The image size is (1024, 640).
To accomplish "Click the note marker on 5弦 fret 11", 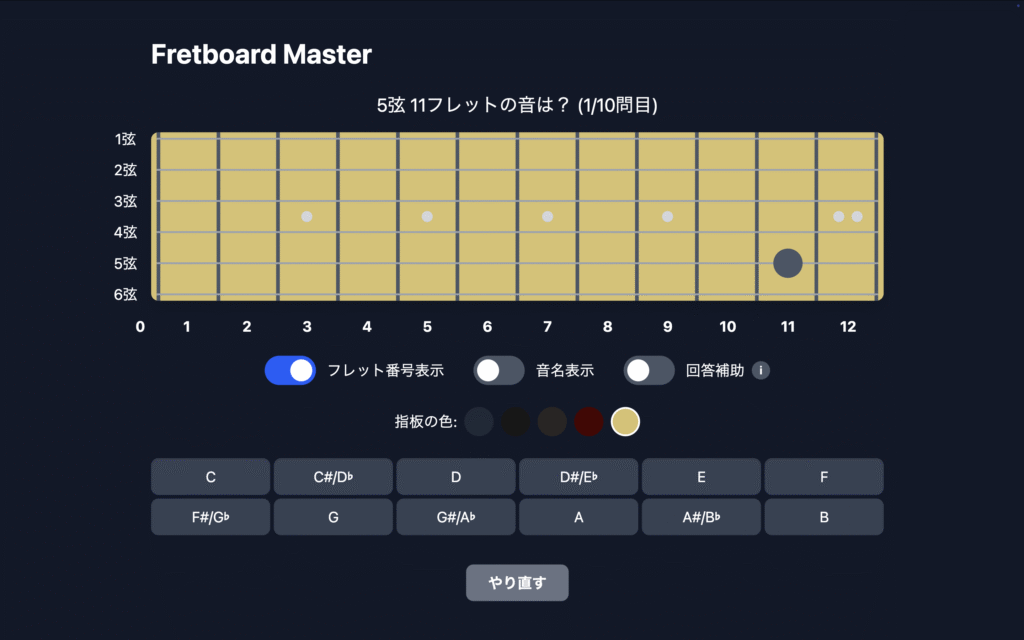I will click(x=788, y=263).
